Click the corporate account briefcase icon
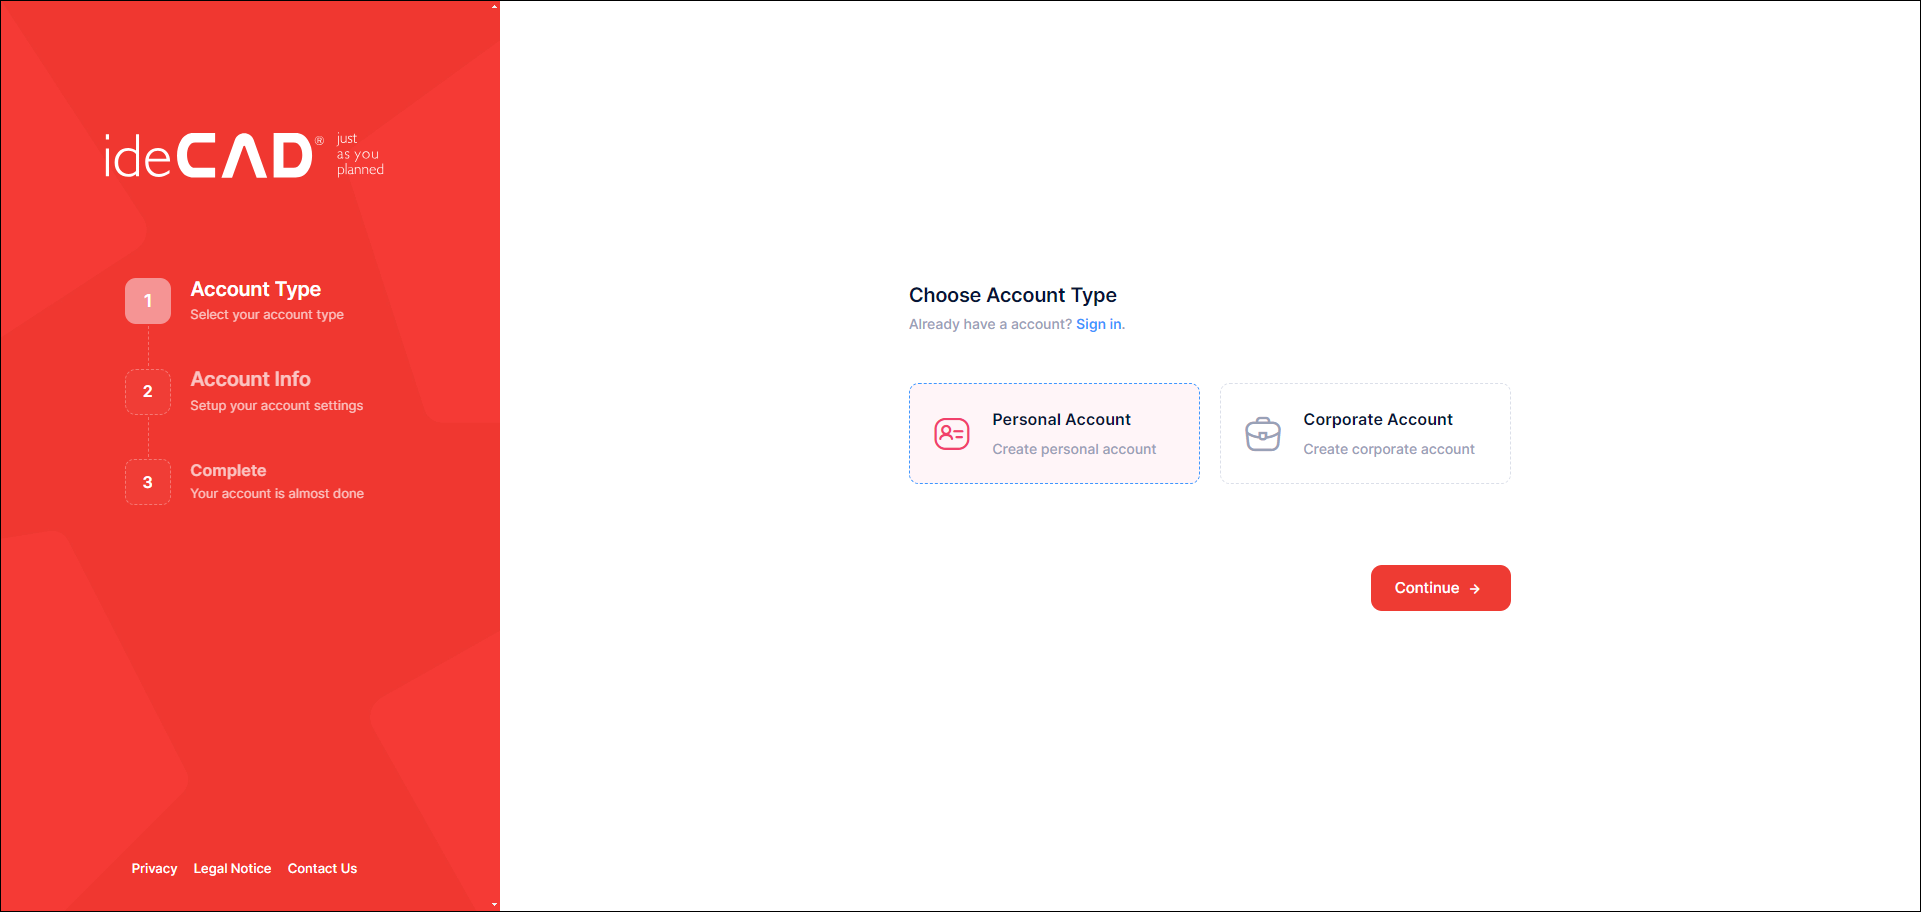This screenshot has width=1921, height=912. point(1262,434)
